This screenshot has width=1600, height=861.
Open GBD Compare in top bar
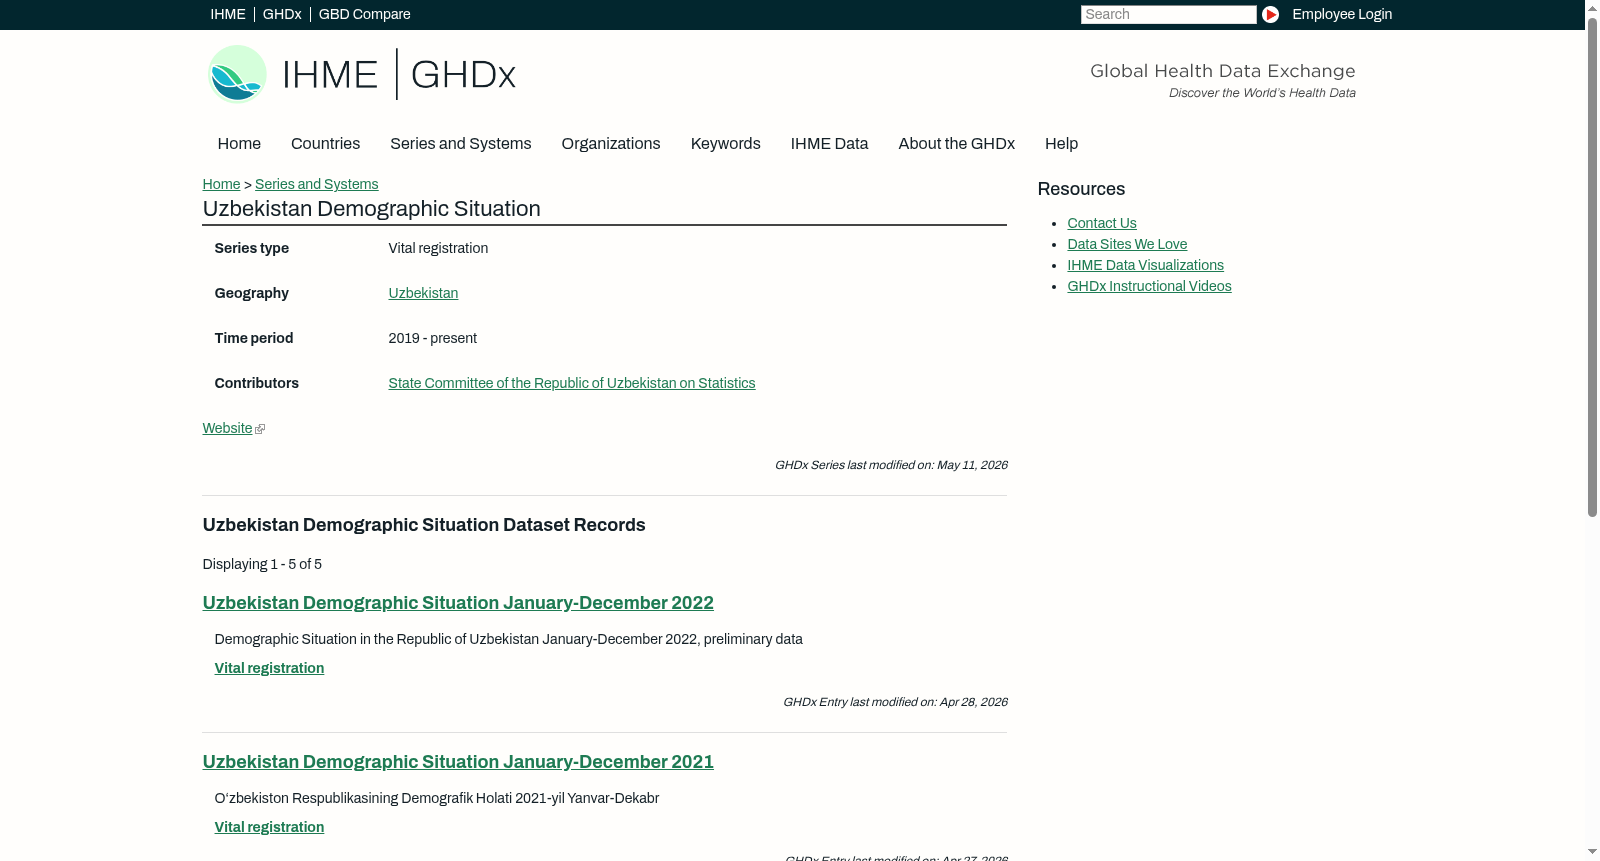pos(365,14)
